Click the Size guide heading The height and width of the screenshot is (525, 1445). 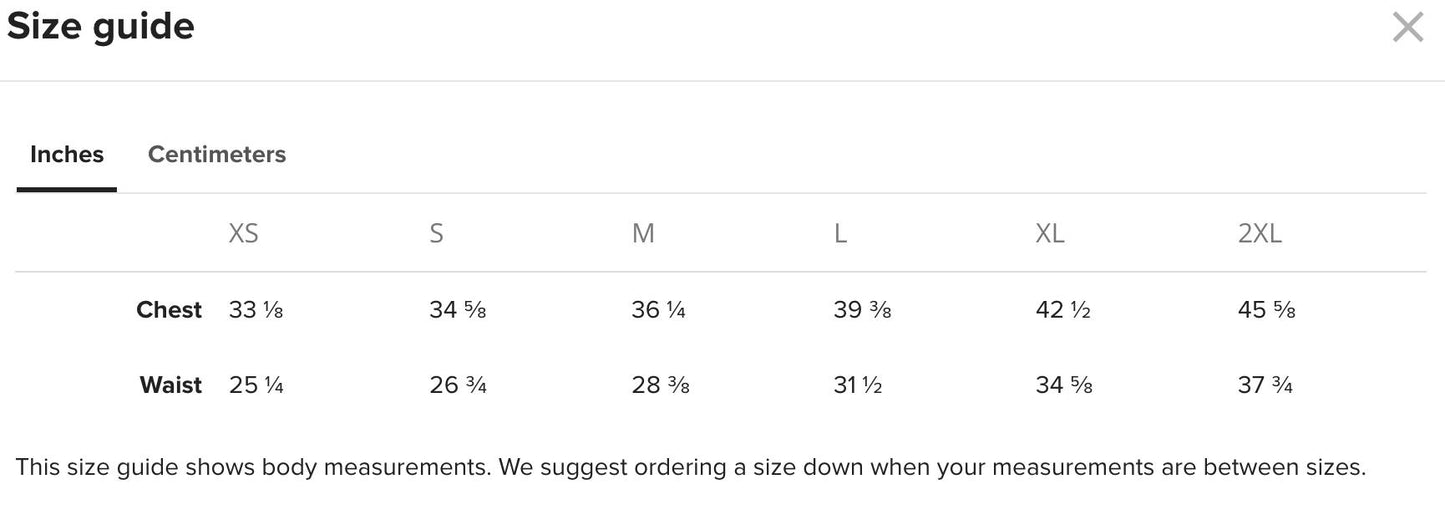[100, 27]
